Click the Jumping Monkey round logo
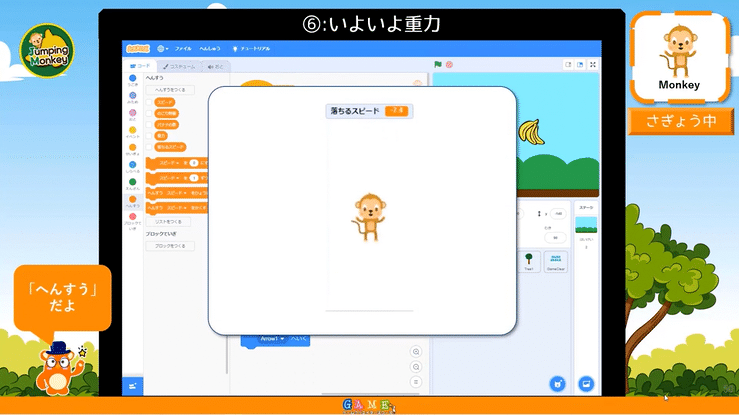This screenshot has height=415, width=739. tap(47, 50)
